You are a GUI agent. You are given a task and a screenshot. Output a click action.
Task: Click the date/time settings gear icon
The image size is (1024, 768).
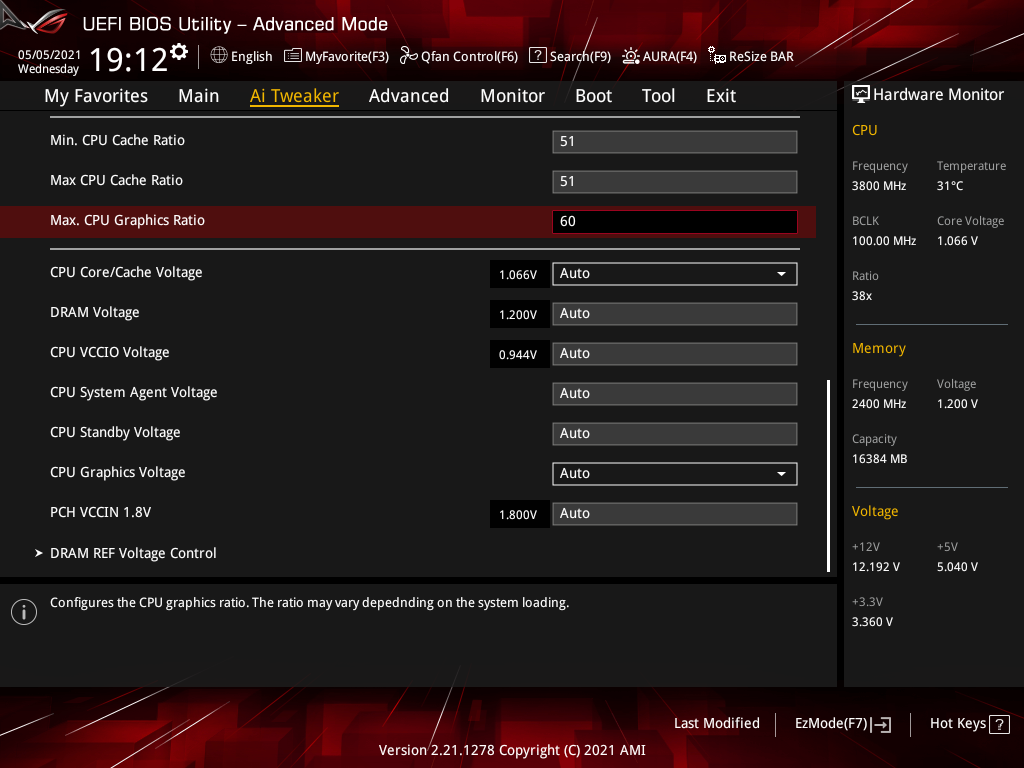coord(179,51)
